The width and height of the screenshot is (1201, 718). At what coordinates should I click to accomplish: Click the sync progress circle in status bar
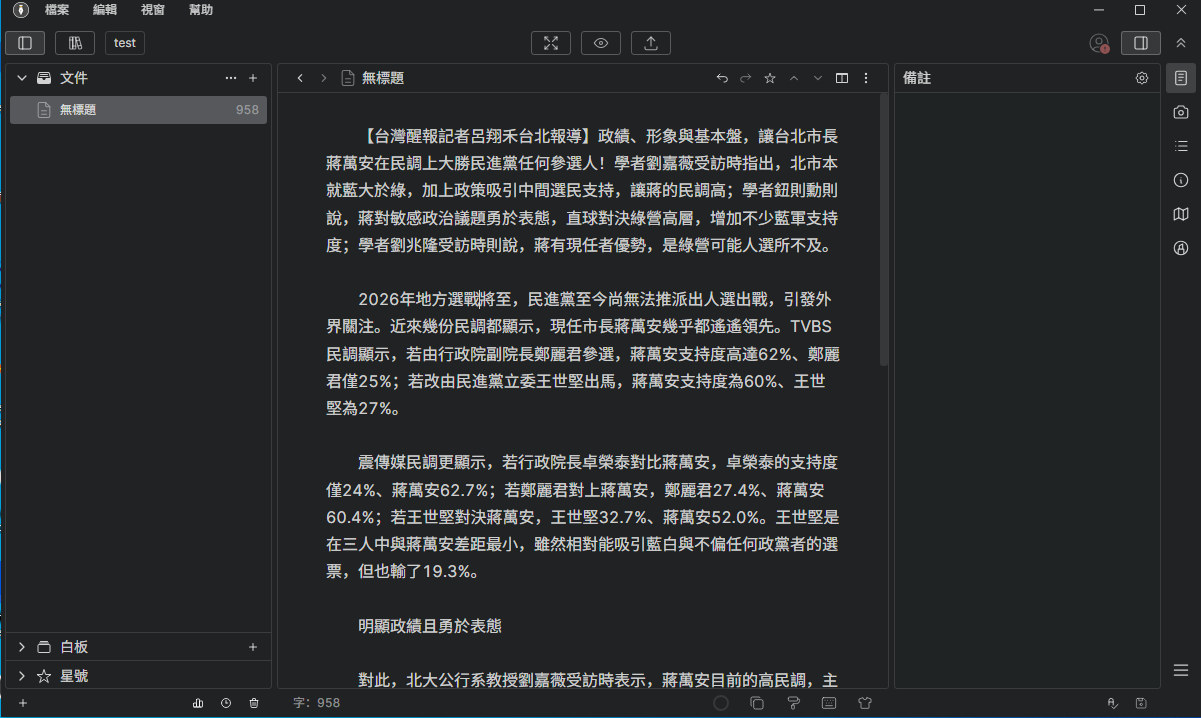(x=720, y=703)
